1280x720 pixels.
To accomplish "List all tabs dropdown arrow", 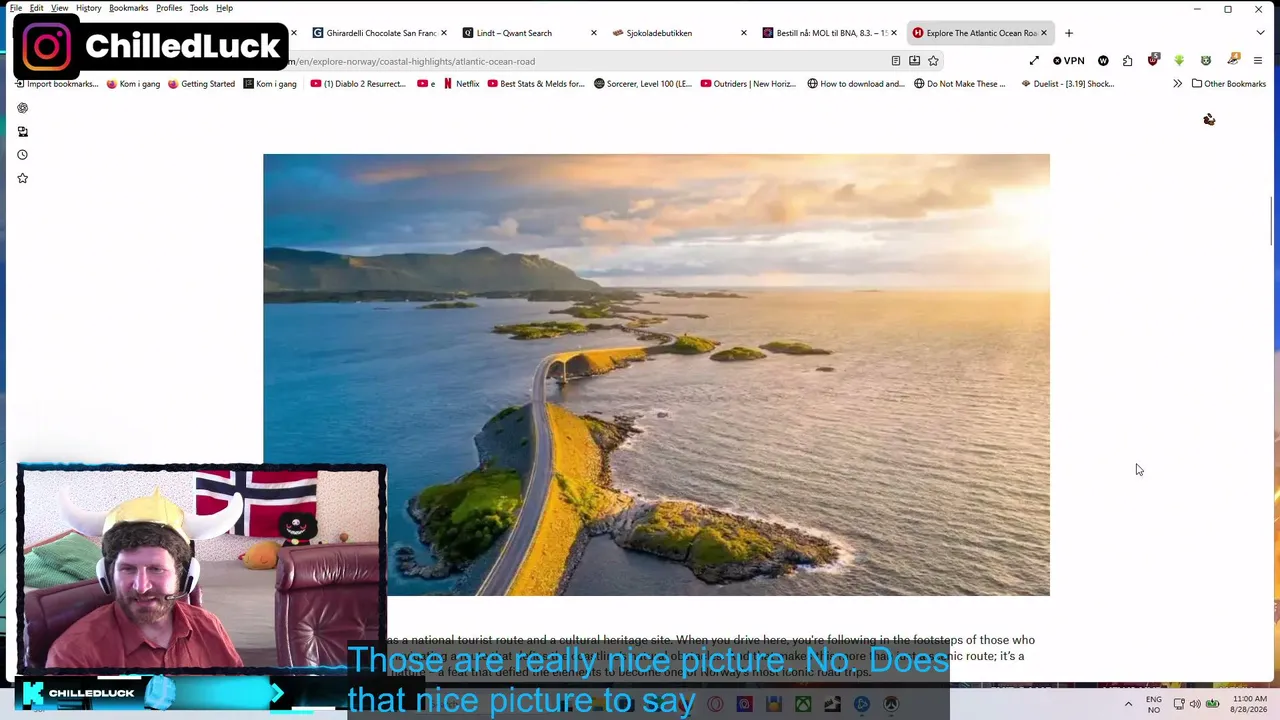I will (1260, 33).
